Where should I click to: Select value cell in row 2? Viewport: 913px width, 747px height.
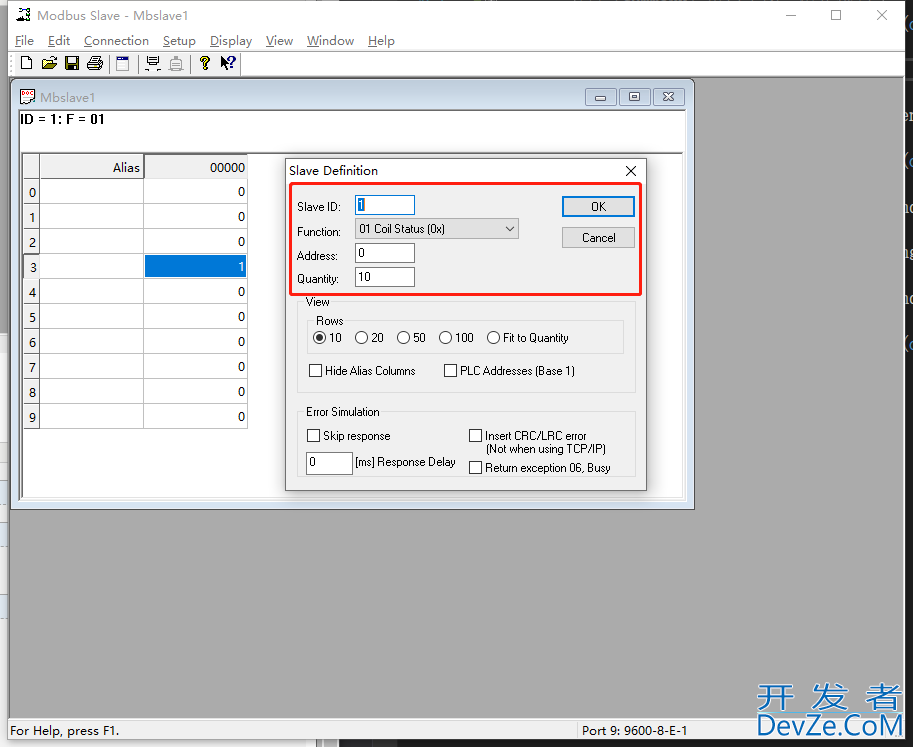[x=195, y=242]
